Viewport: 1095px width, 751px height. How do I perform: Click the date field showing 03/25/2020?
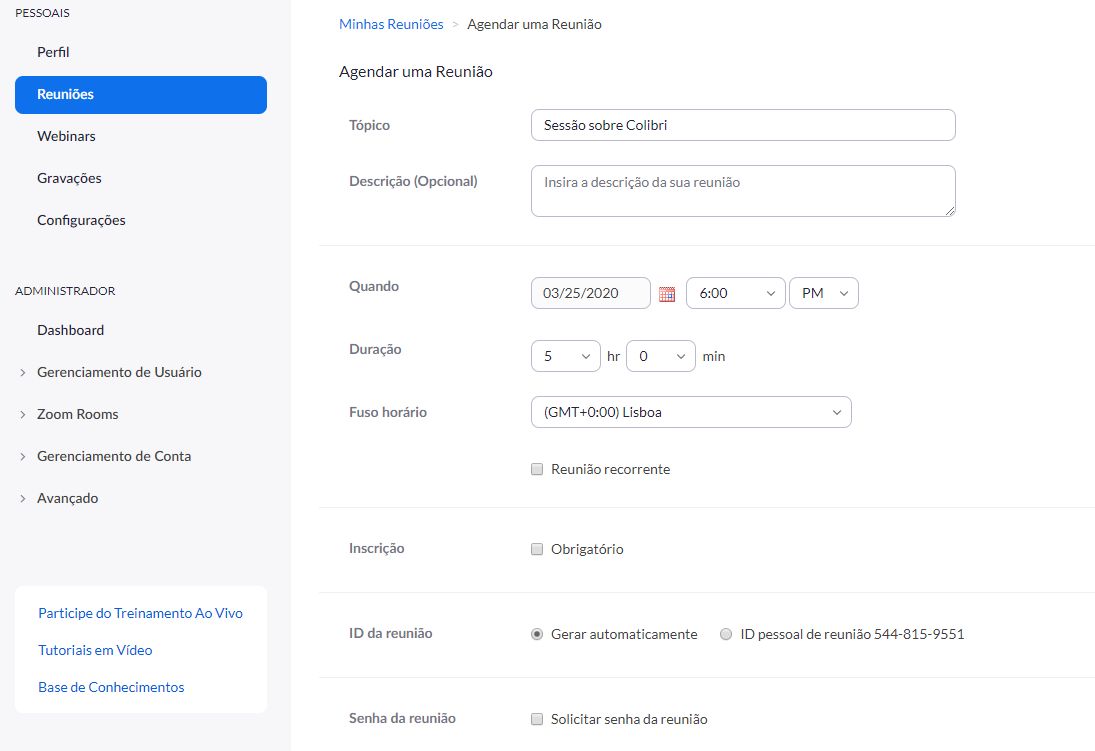pyautogui.click(x=590, y=293)
